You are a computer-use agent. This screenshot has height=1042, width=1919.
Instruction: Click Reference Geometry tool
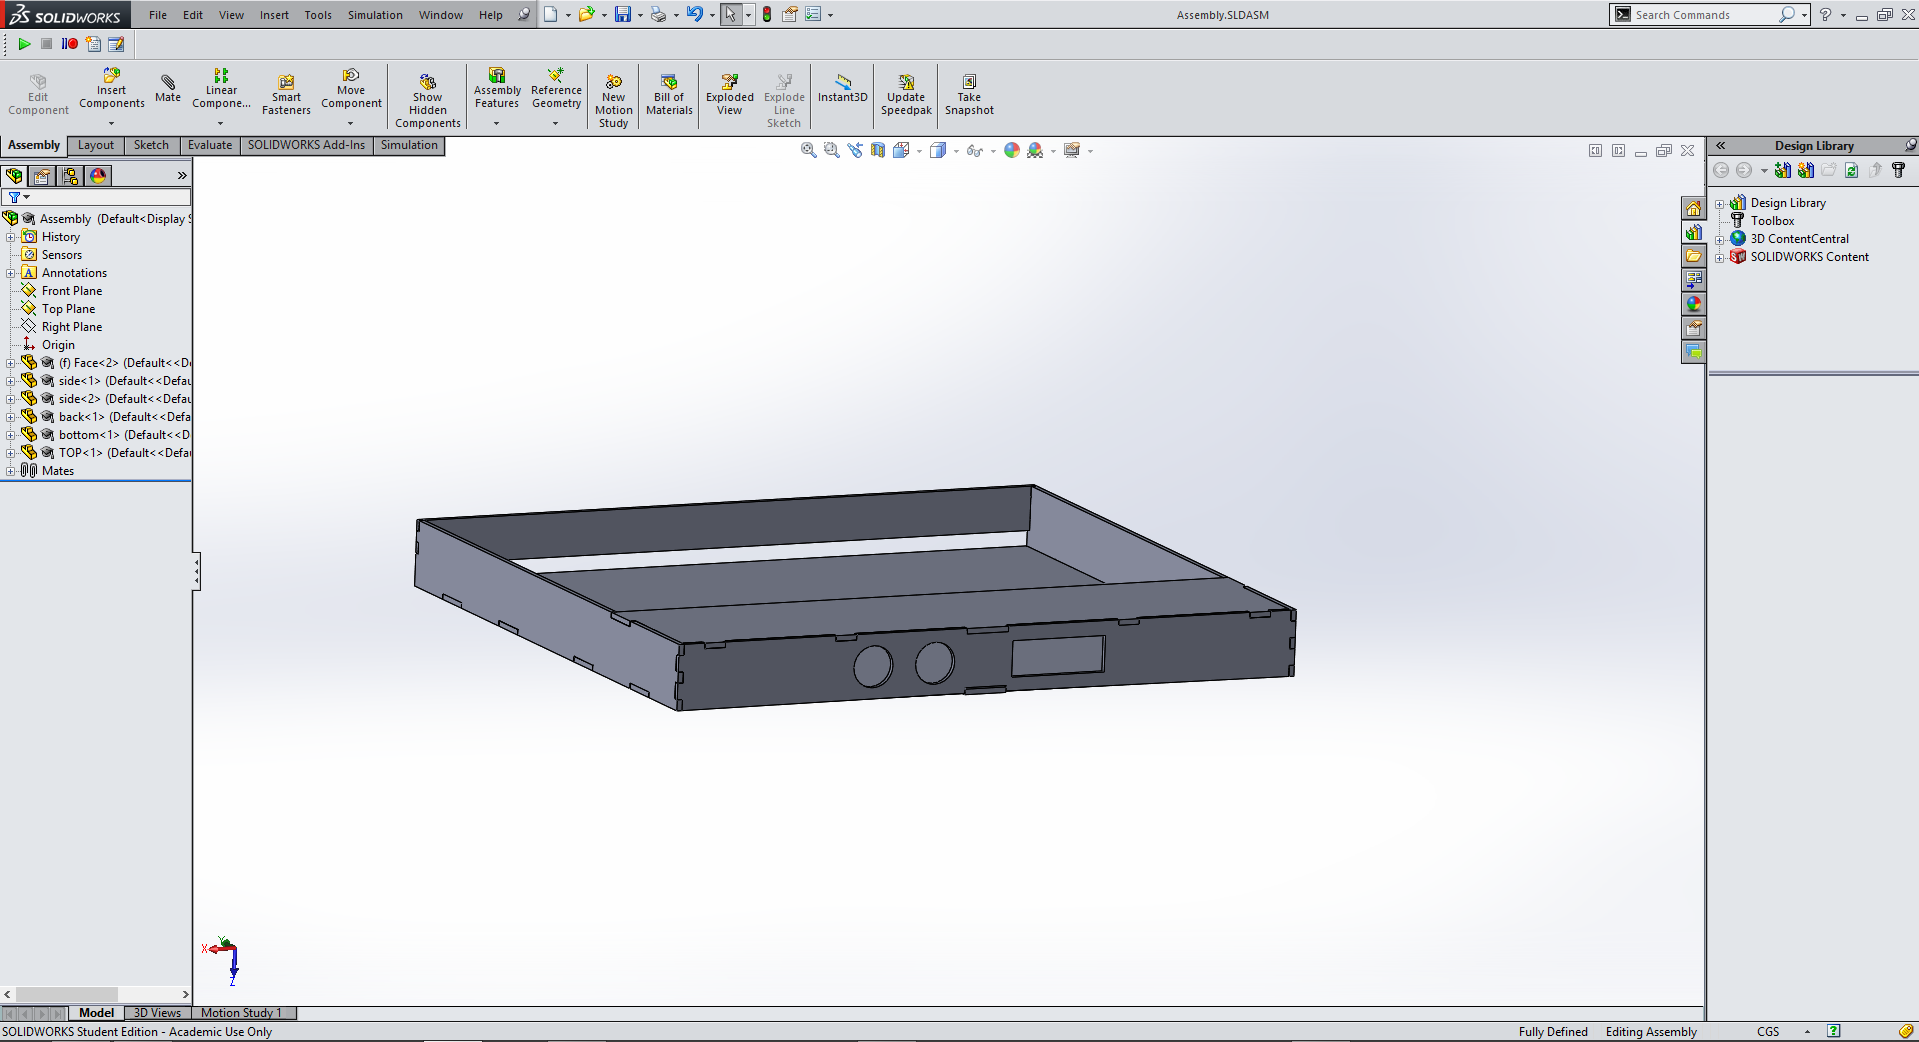556,90
